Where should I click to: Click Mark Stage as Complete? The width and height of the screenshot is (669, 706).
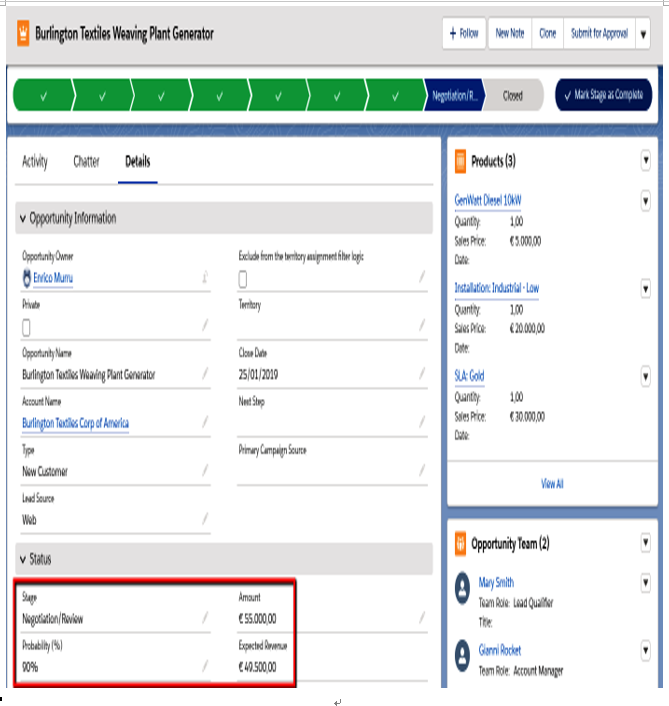click(603, 95)
